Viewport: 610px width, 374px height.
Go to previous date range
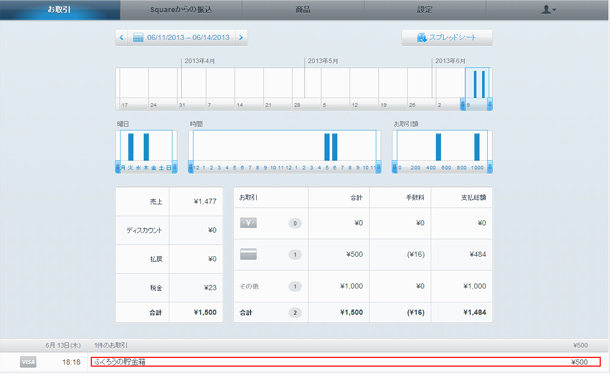pyautogui.click(x=122, y=38)
